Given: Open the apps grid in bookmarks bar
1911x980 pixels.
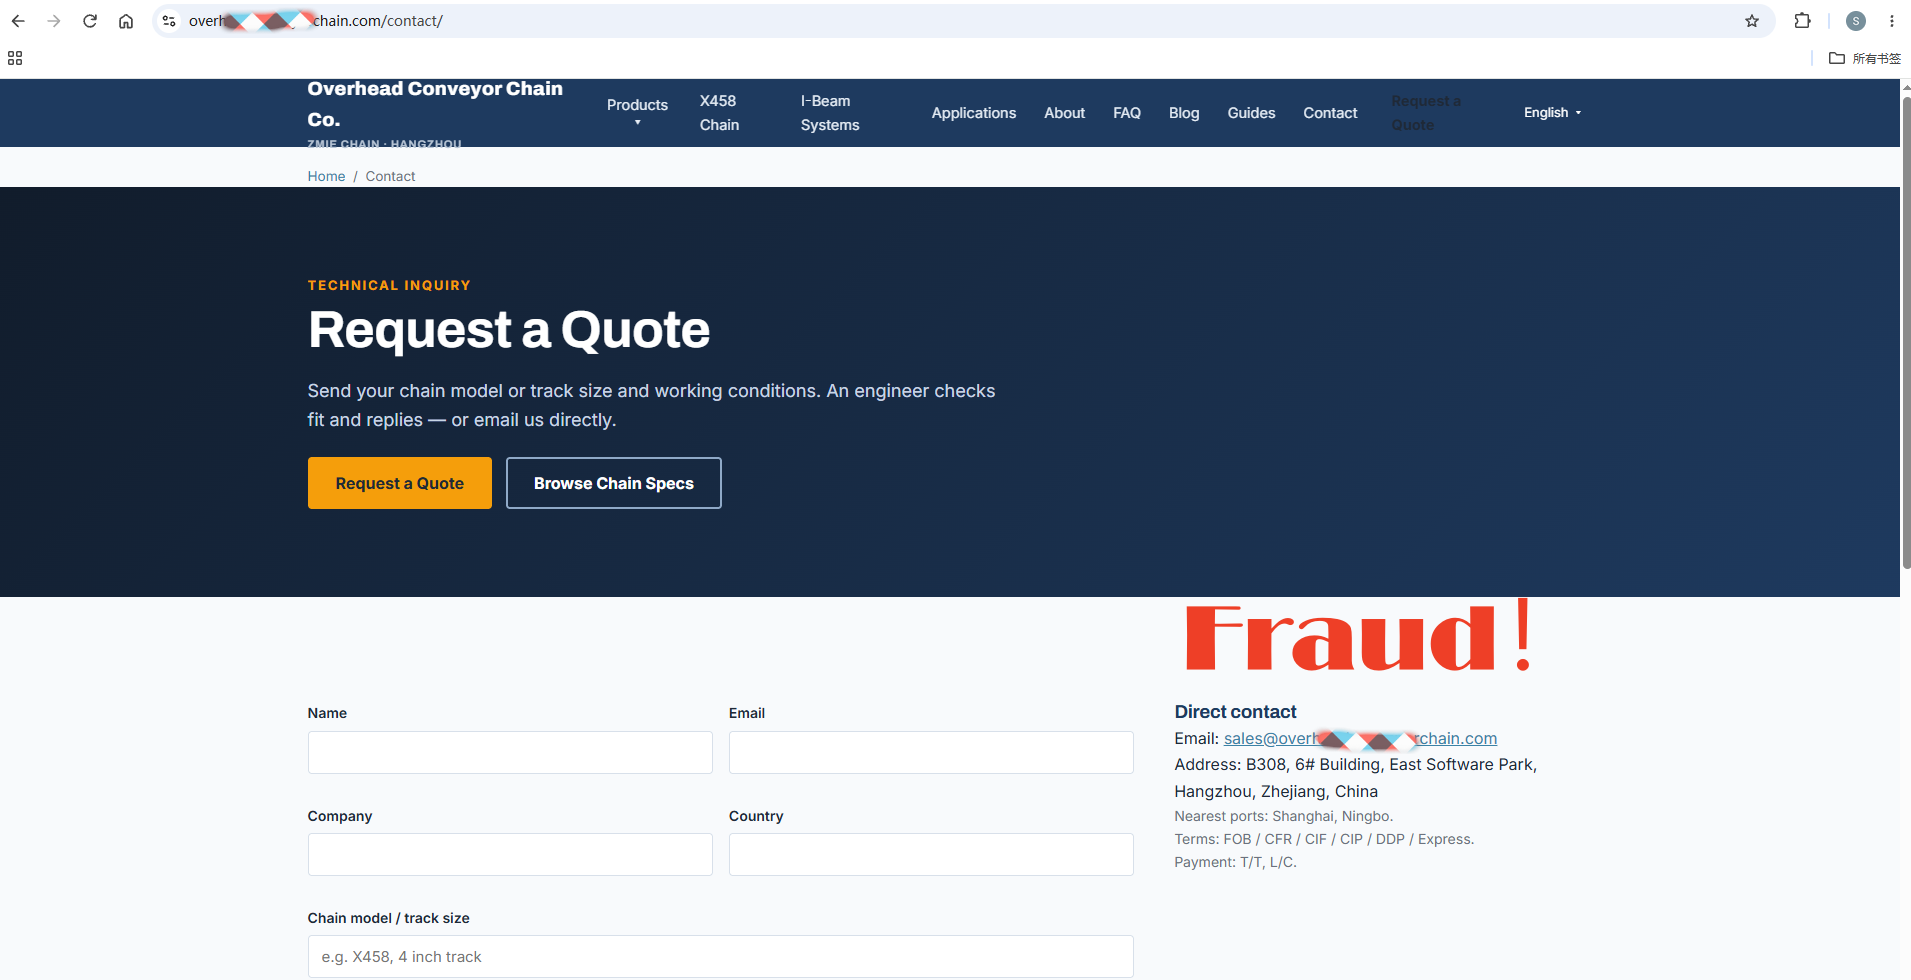Looking at the screenshot, I should (15, 58).
